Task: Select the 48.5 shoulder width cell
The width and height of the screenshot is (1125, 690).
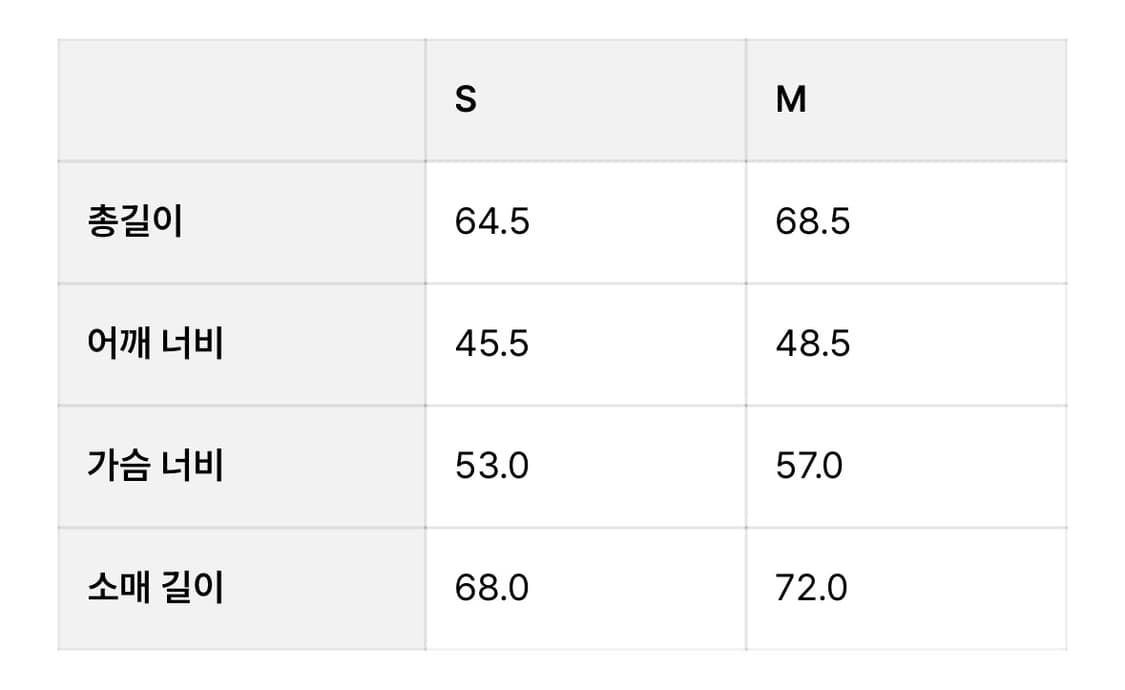Action: pyautogui.click(x=812, y=344)
